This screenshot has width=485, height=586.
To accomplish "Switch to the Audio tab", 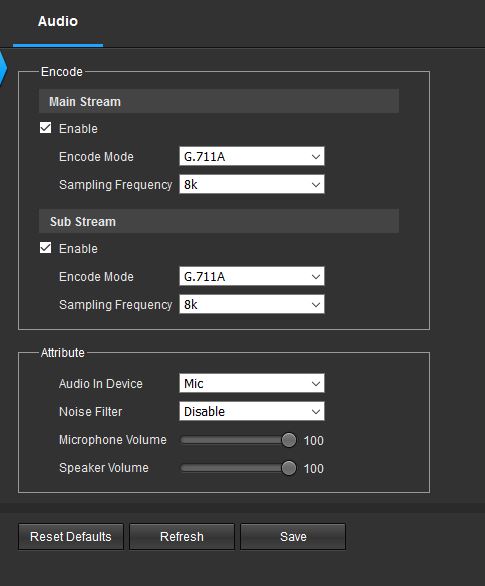I will [58, 21].
